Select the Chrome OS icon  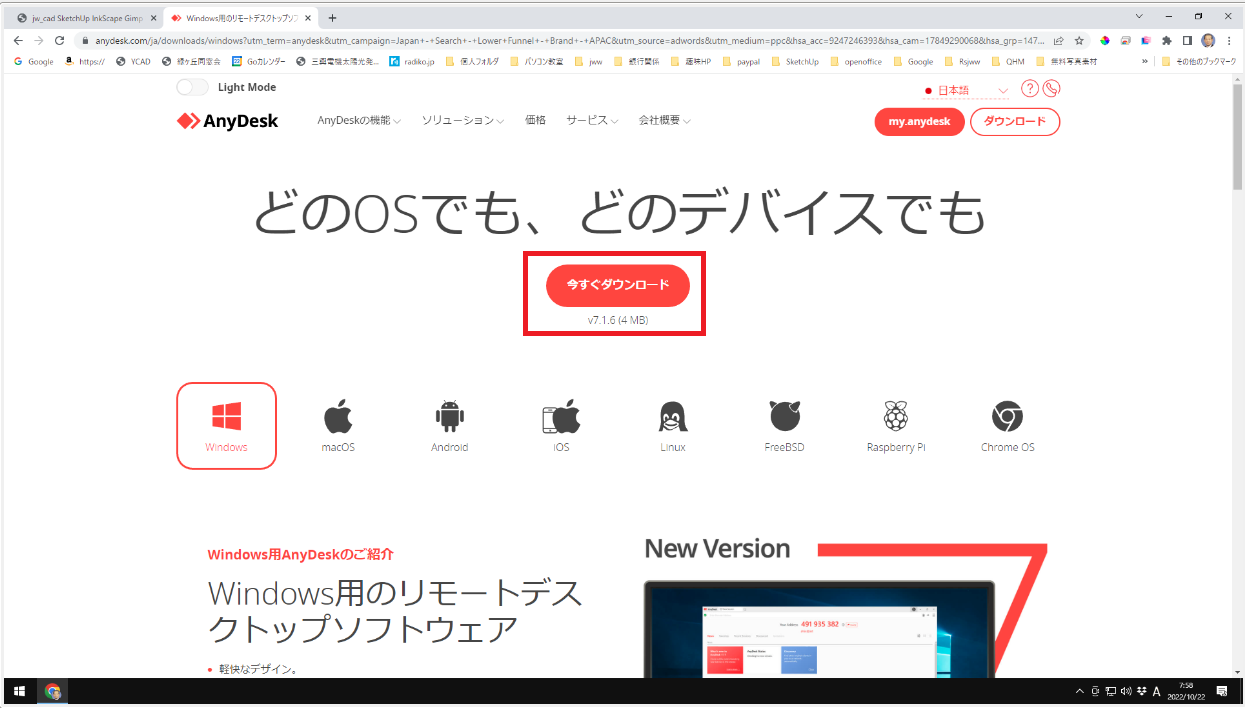point(1008,415)
